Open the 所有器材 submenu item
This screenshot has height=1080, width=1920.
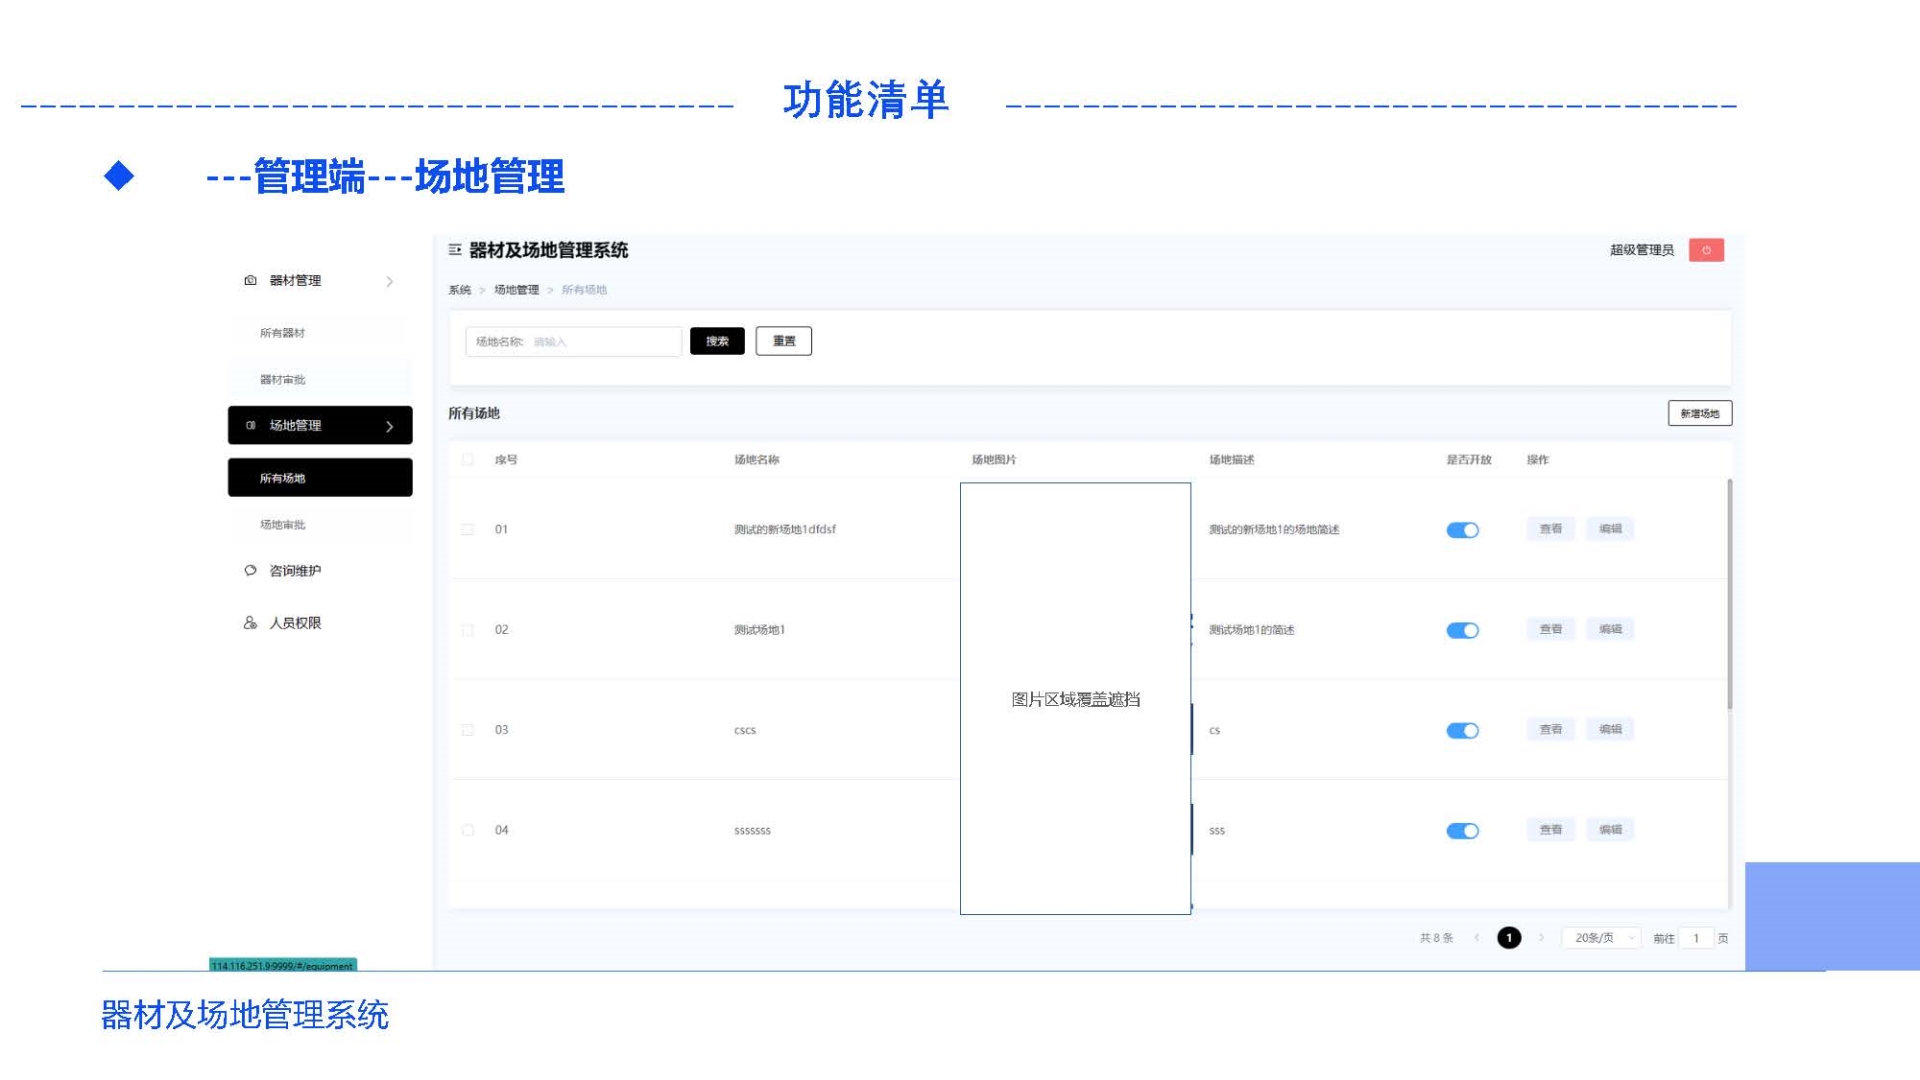[x=283, y=333]
